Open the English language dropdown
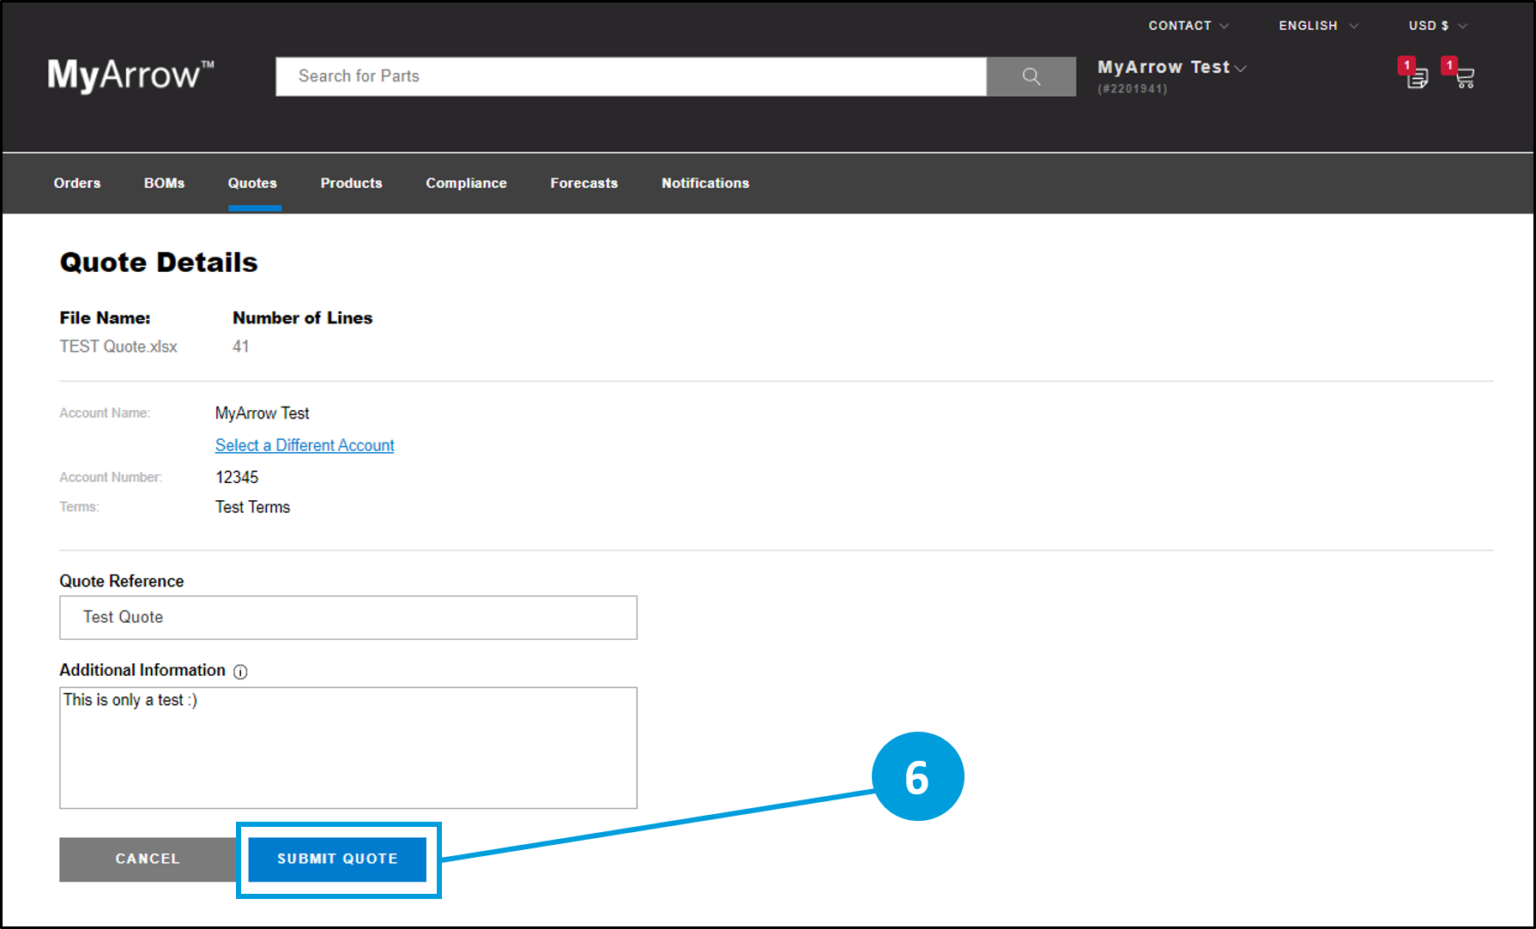This screenshot has width=1536, height=929. point(1317,26)
